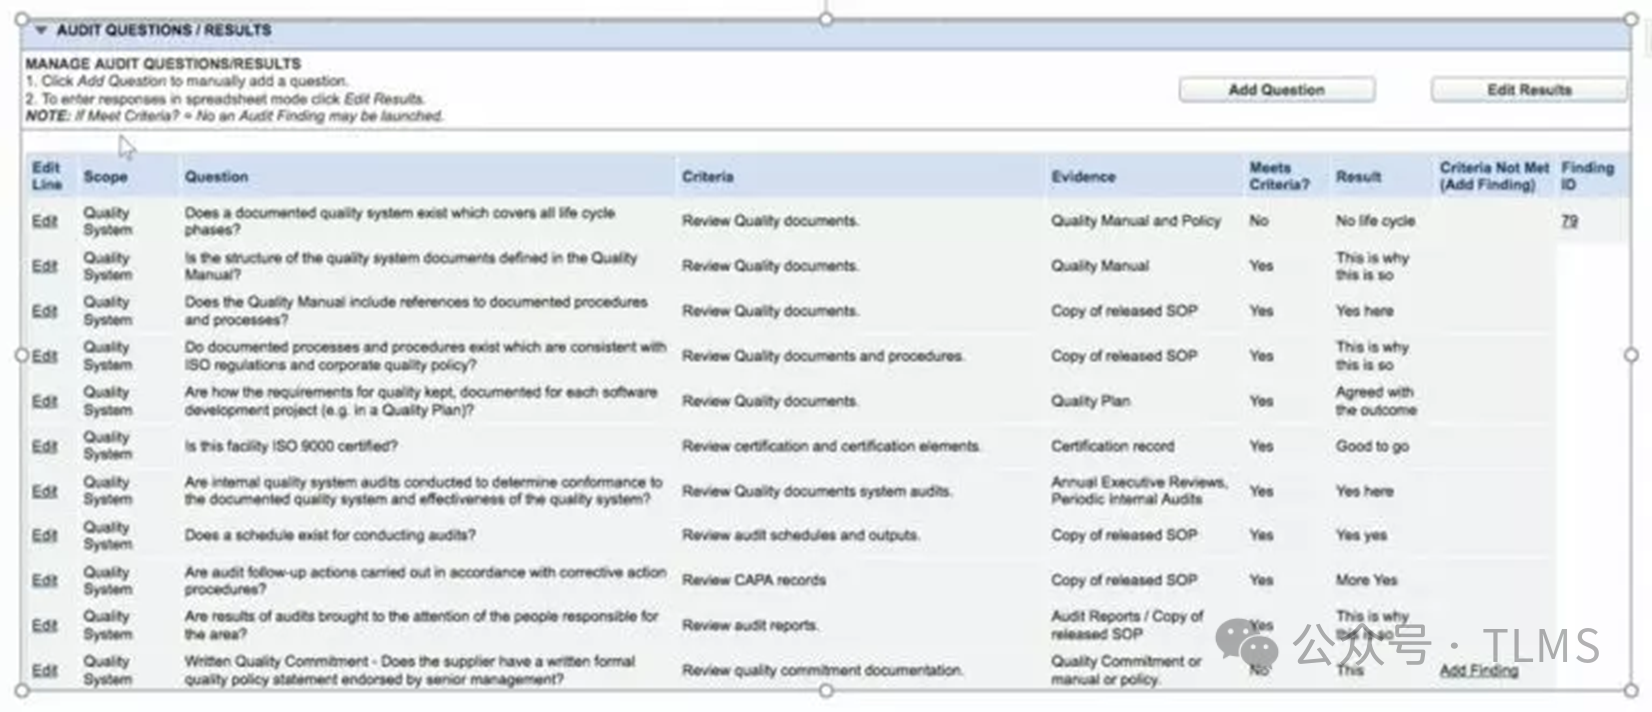
Task: Select the 'Yes yes' result cell
Action: [1361, 535]
